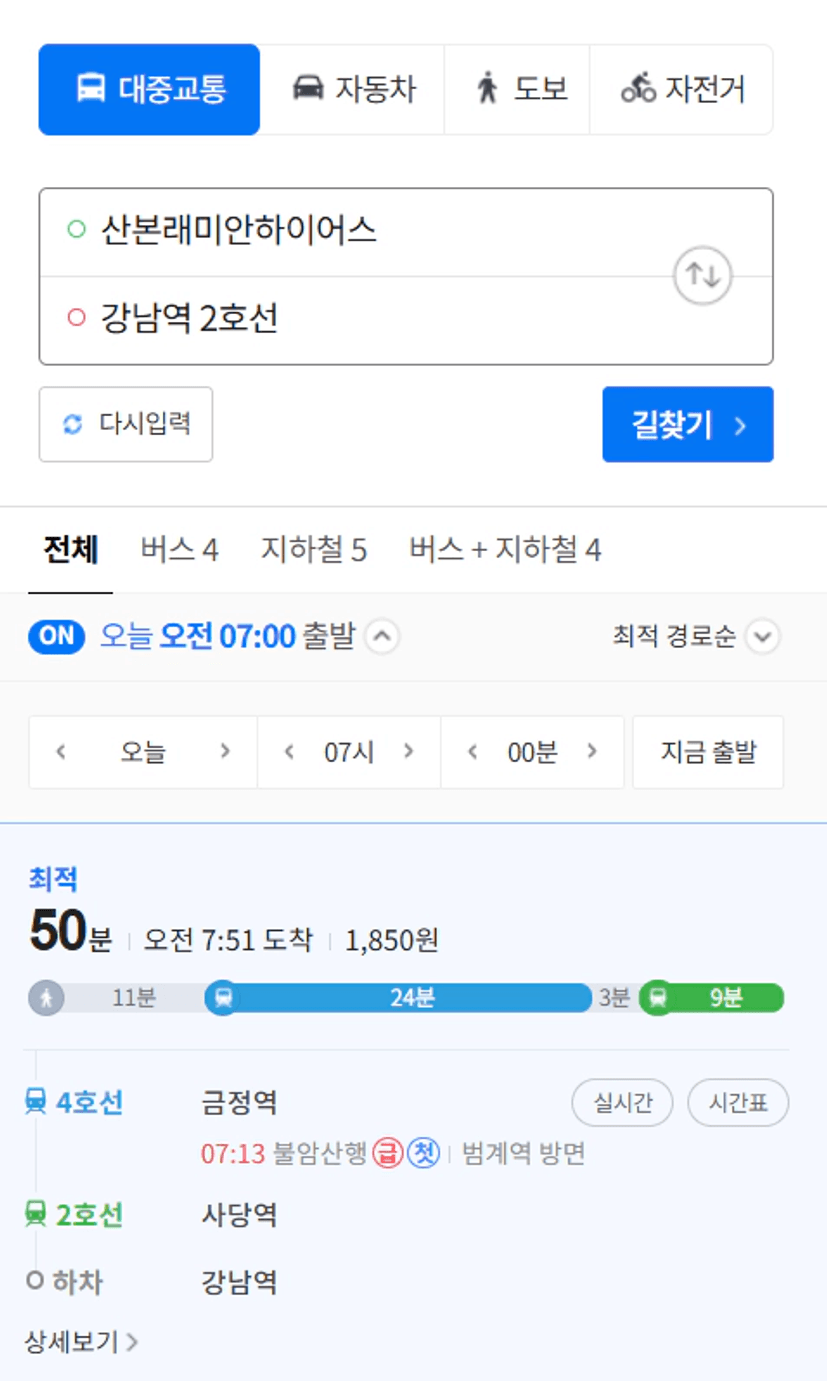This screenshot has height=1381, width=827.
Task: Click the blue Line 4 subway icon on bar
Action: coord(223,997)
